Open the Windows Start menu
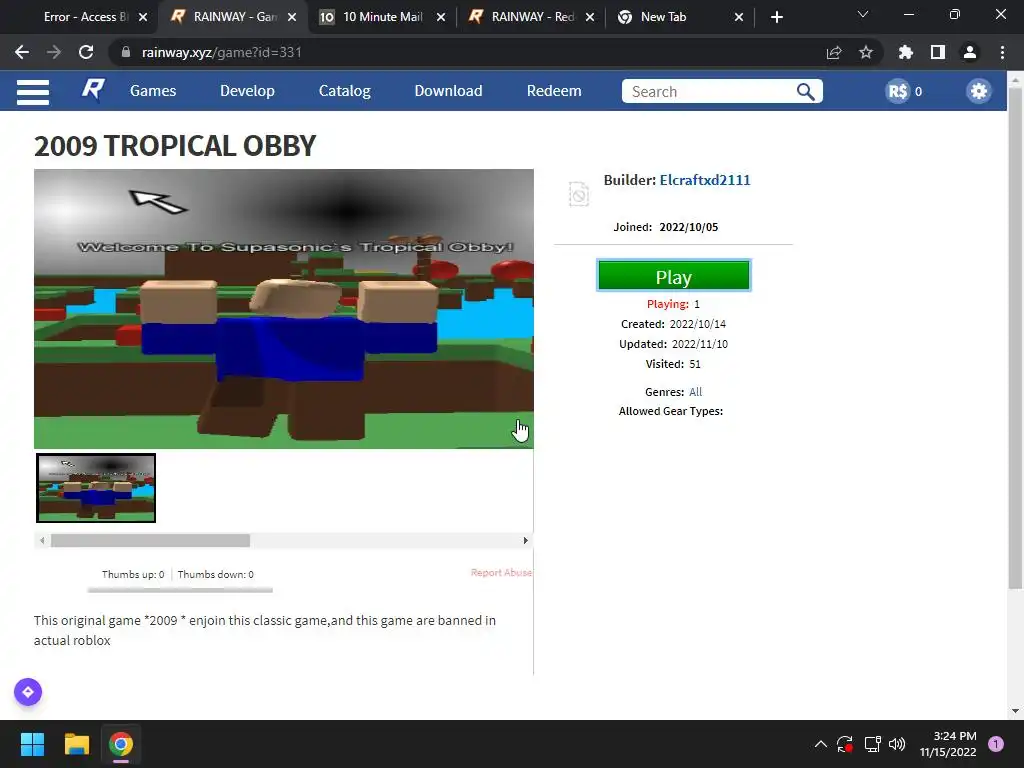The height and width of the screenshot is (768, 1024). coord(33,744)
